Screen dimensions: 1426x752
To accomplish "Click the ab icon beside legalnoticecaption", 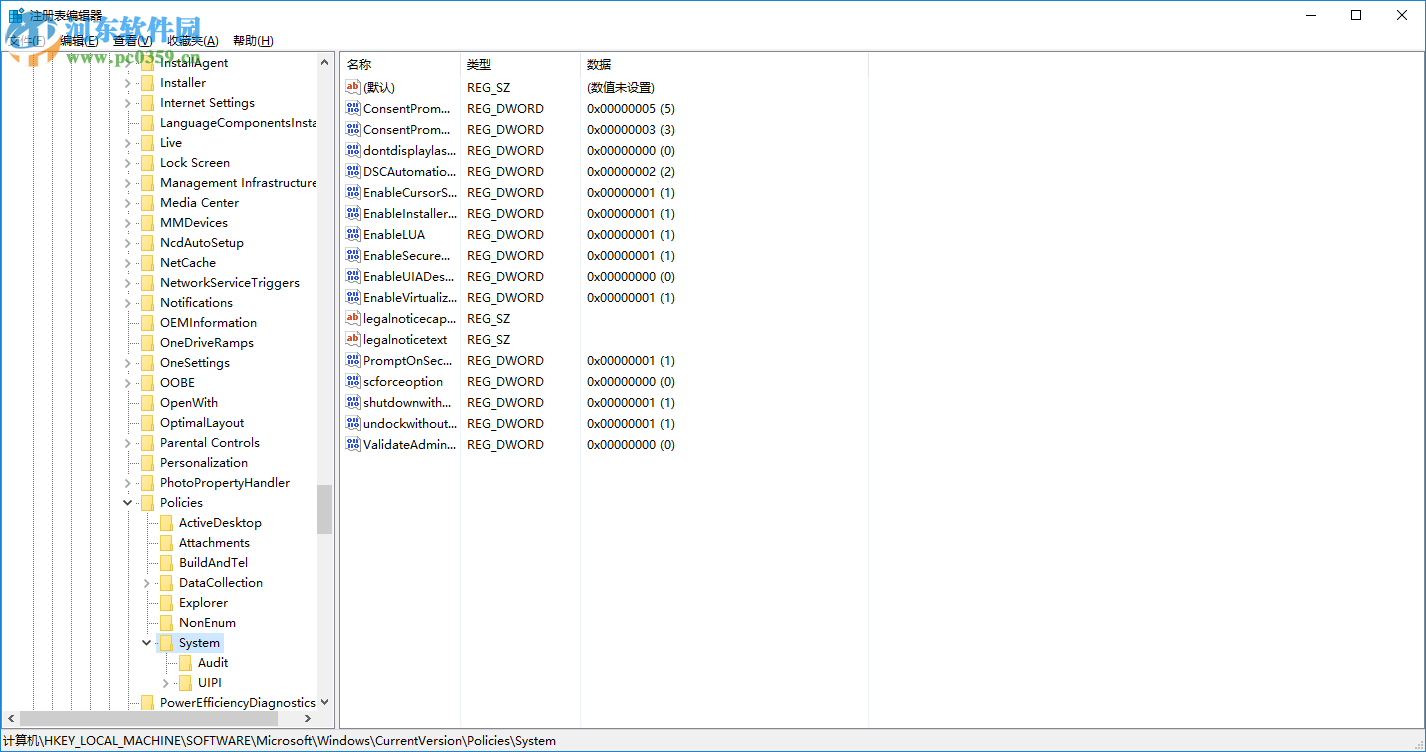I will (352, 318).
